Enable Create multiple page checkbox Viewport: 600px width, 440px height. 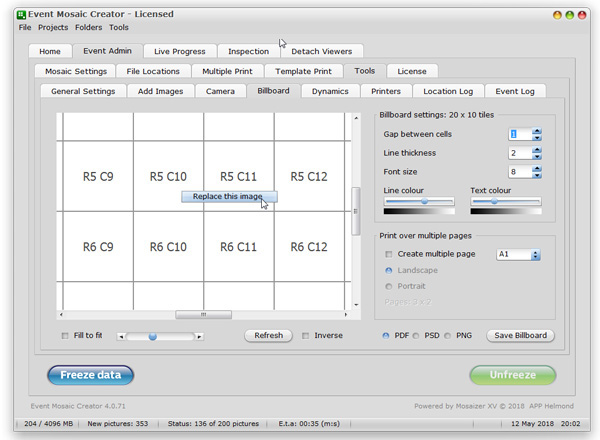pos(389,254)
